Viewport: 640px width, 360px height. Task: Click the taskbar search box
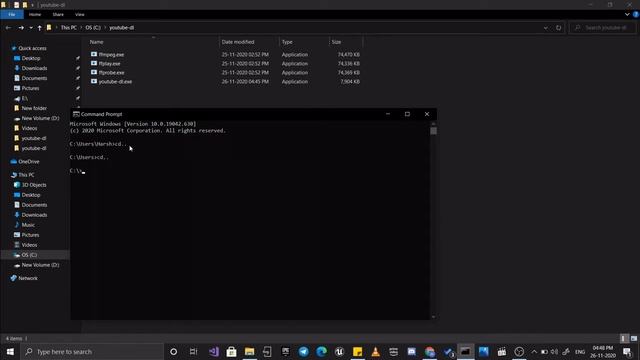pyautogui.click(x=92, y=351)
